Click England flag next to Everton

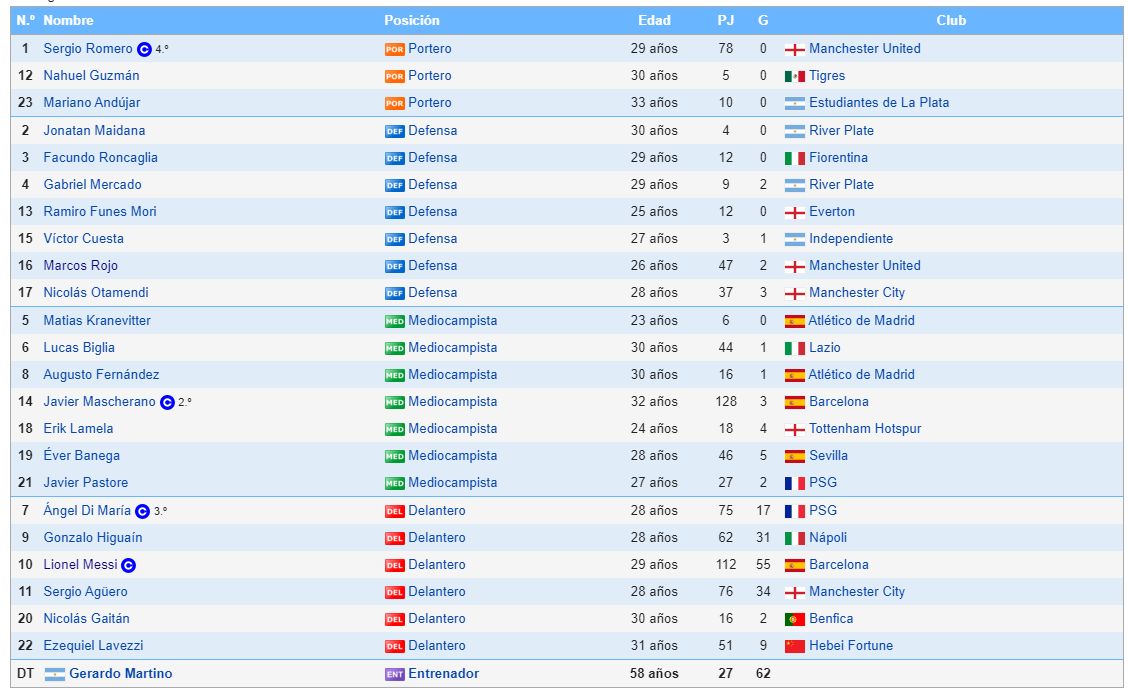click(x=794, y=212)
